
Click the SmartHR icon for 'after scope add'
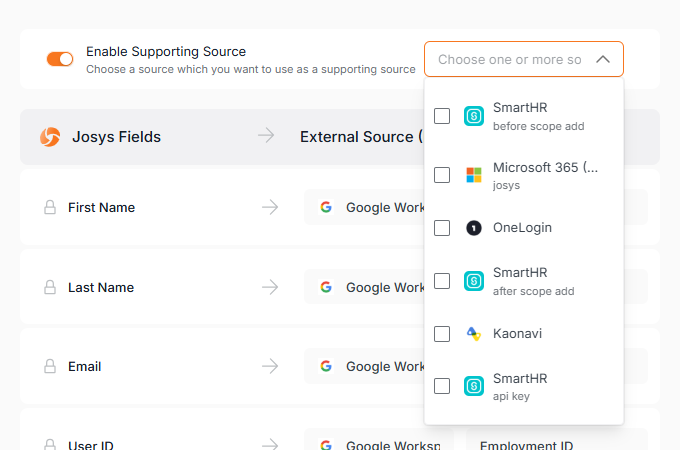click(474, 281)
